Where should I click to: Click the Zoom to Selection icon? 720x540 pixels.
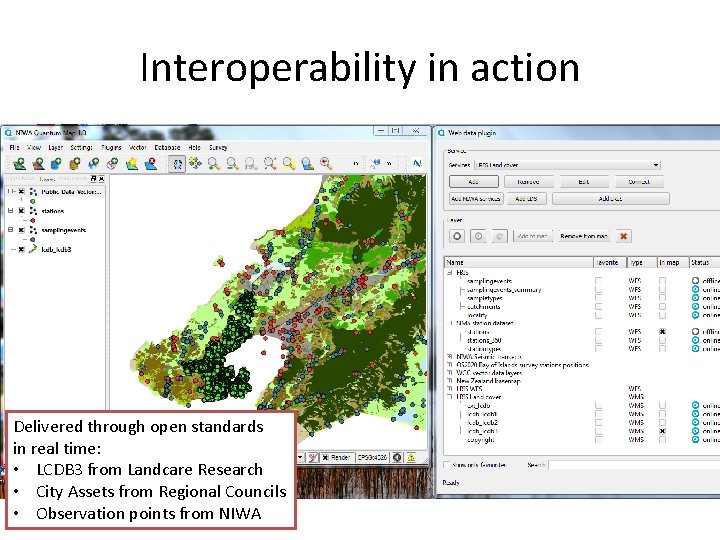[289, 163]
